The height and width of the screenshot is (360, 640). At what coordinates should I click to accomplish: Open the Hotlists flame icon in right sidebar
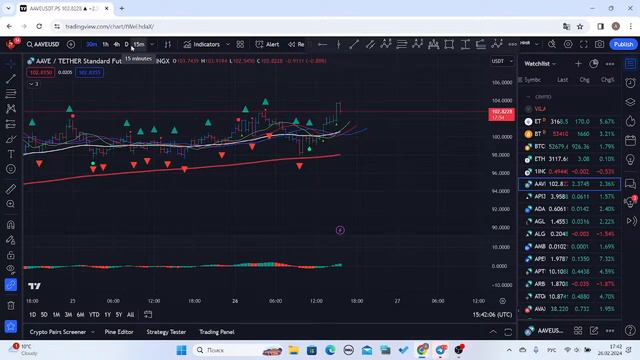(x=630, y=121)
